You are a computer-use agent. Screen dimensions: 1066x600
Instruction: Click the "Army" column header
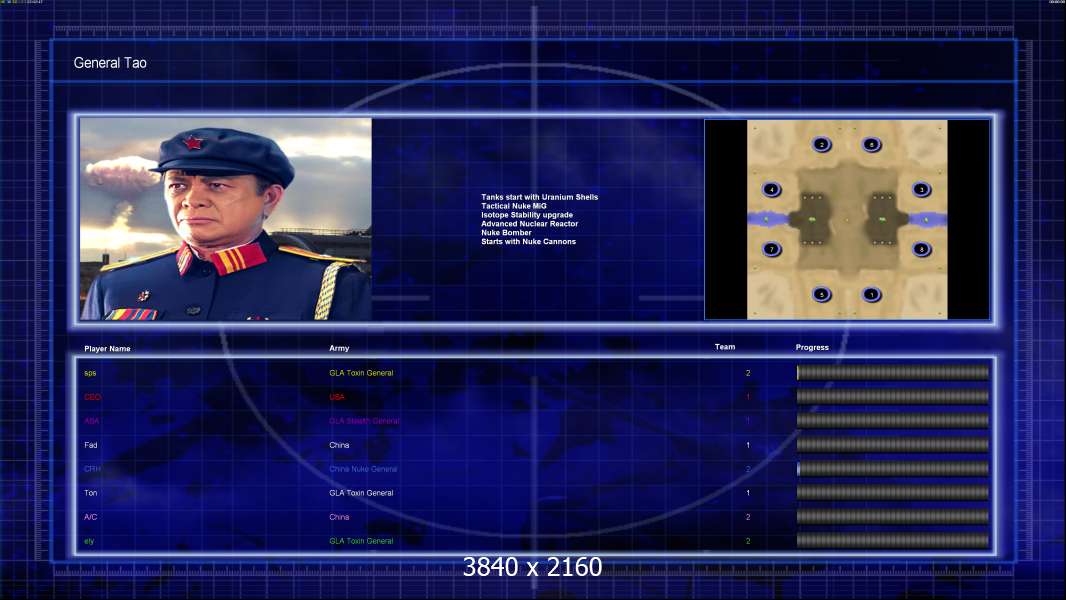tap(339, 348)
